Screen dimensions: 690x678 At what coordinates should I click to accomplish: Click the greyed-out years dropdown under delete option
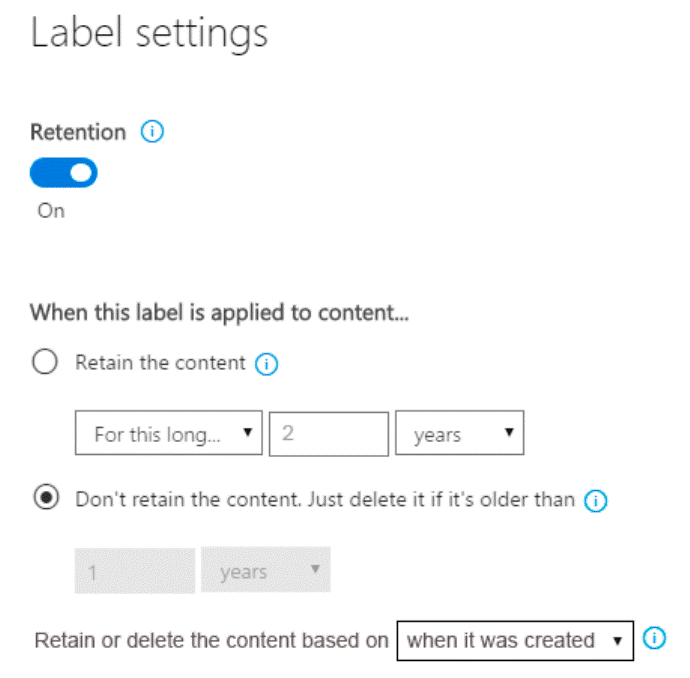coord(266,571)
